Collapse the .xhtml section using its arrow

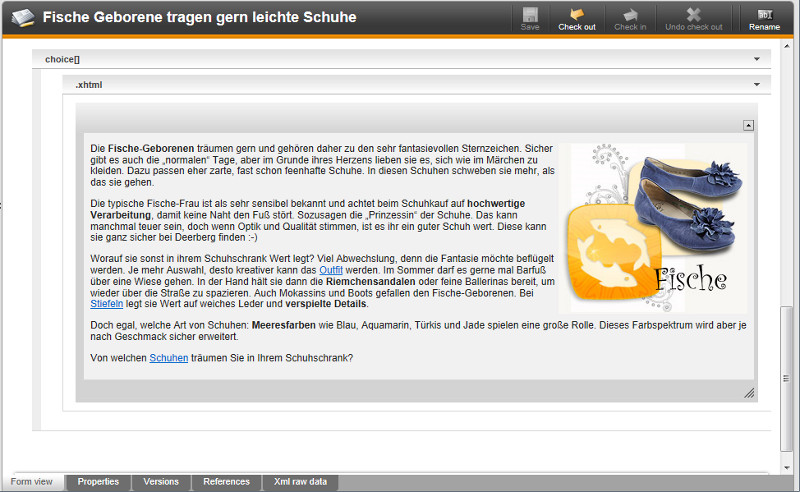(757, 85)
